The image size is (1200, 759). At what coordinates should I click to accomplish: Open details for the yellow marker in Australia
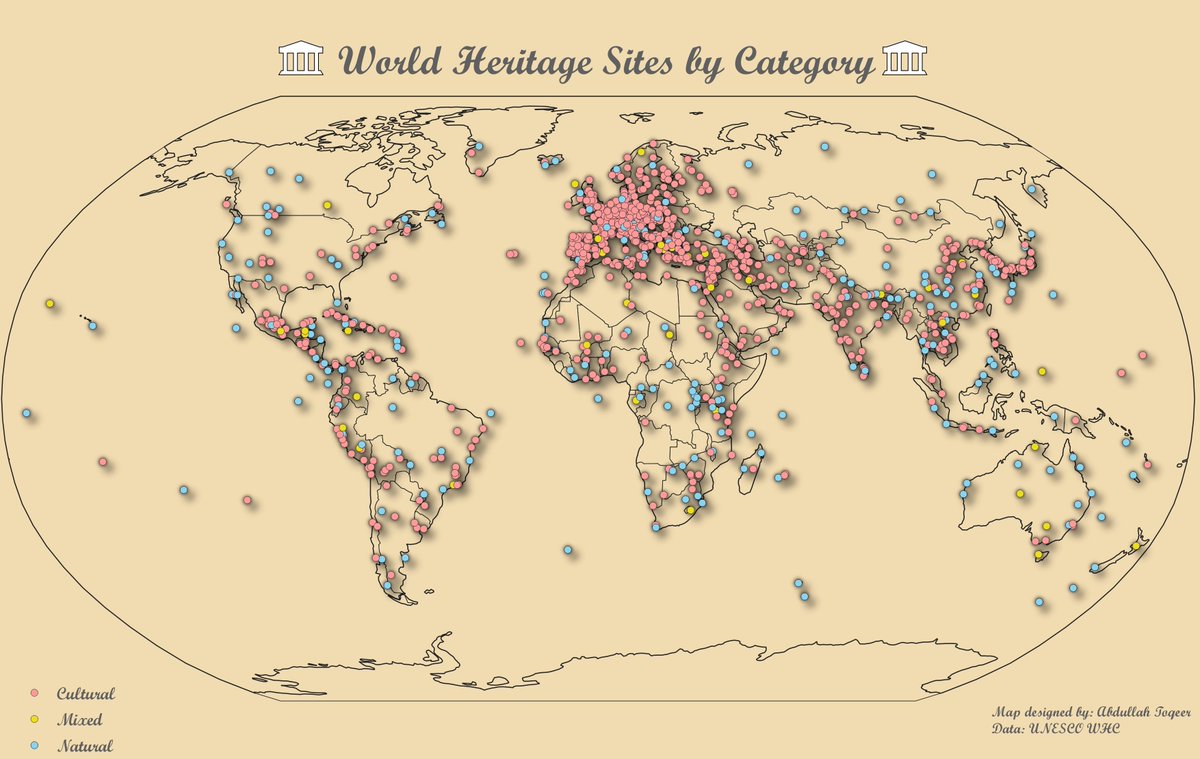tap(1021, 492)
